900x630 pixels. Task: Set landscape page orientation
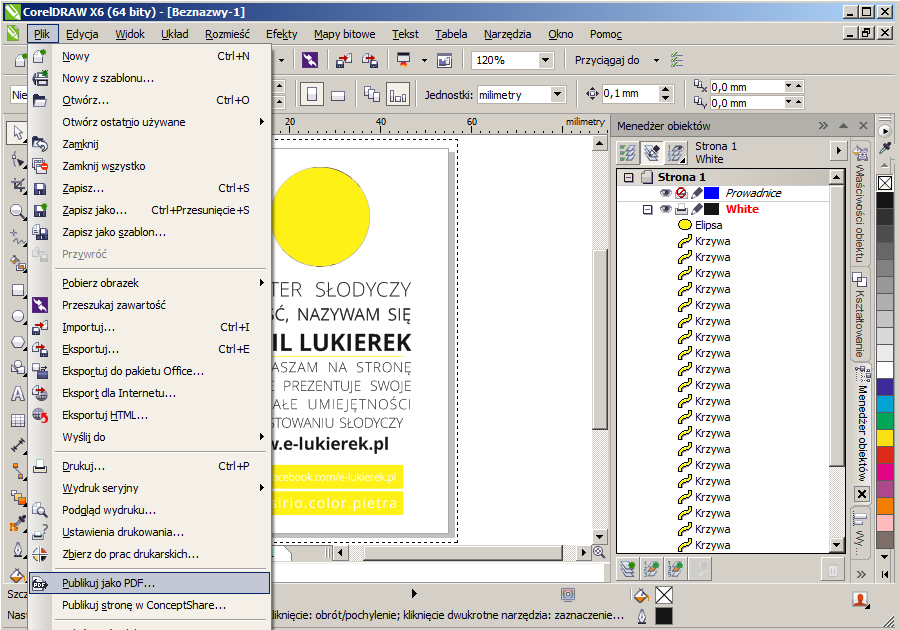point(338,94)
